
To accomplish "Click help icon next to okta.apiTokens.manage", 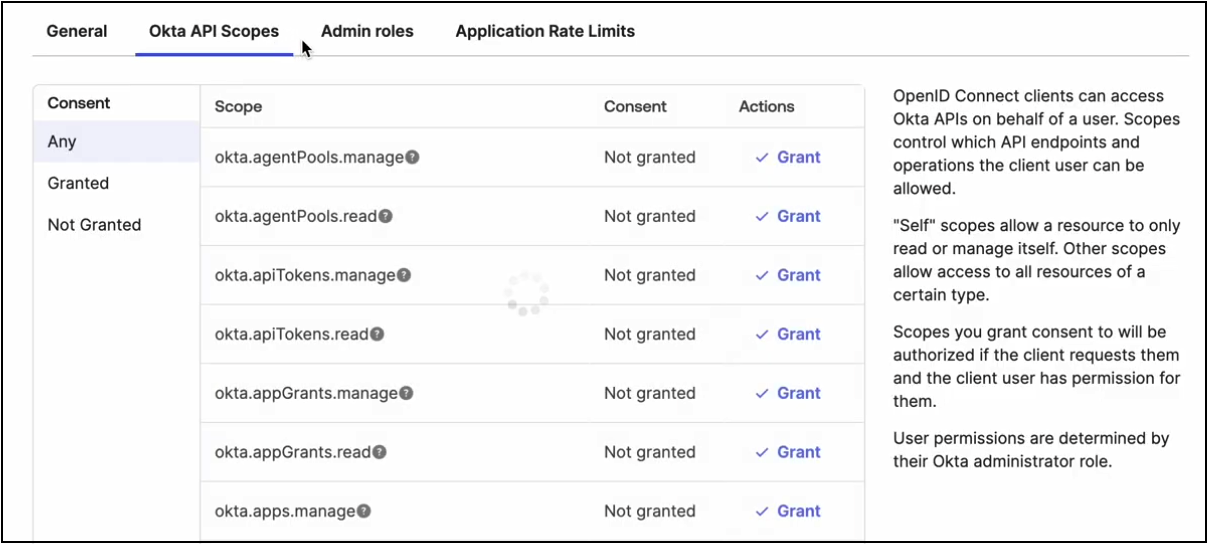I will (x=404, y=276).
